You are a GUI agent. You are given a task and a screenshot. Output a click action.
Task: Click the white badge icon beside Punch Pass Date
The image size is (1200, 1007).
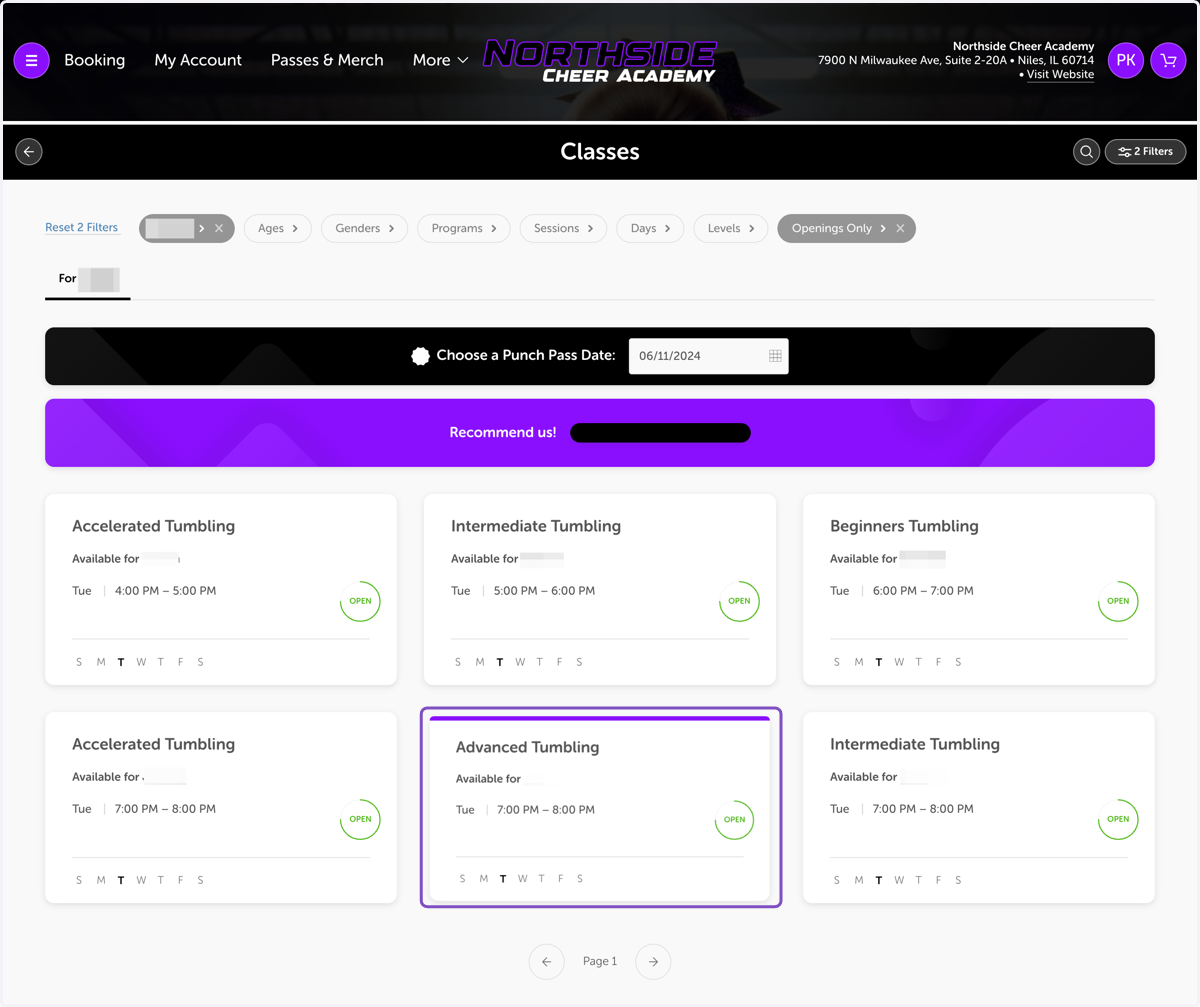point(421,356)
